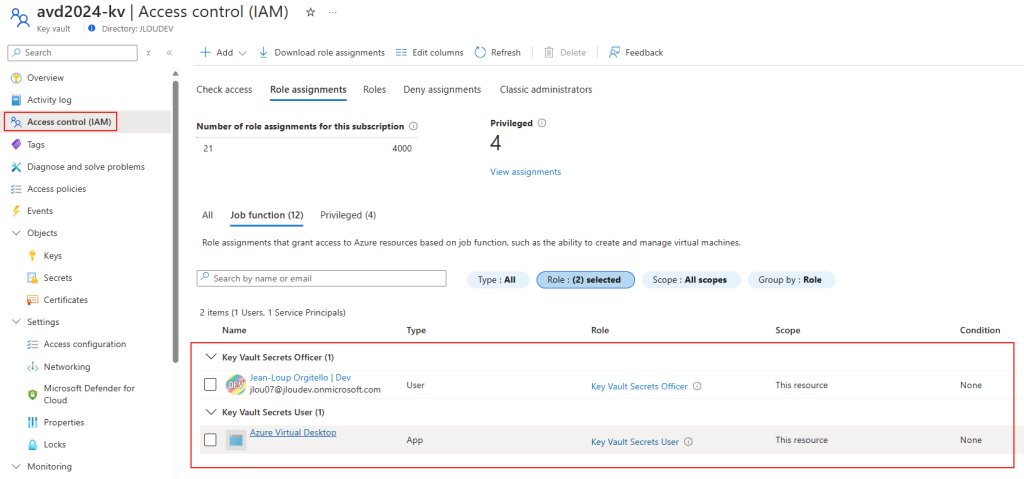Screen dimensions: 1024x479
Task: Collapse the Objects section in sidebar
Action: [16, 233]
